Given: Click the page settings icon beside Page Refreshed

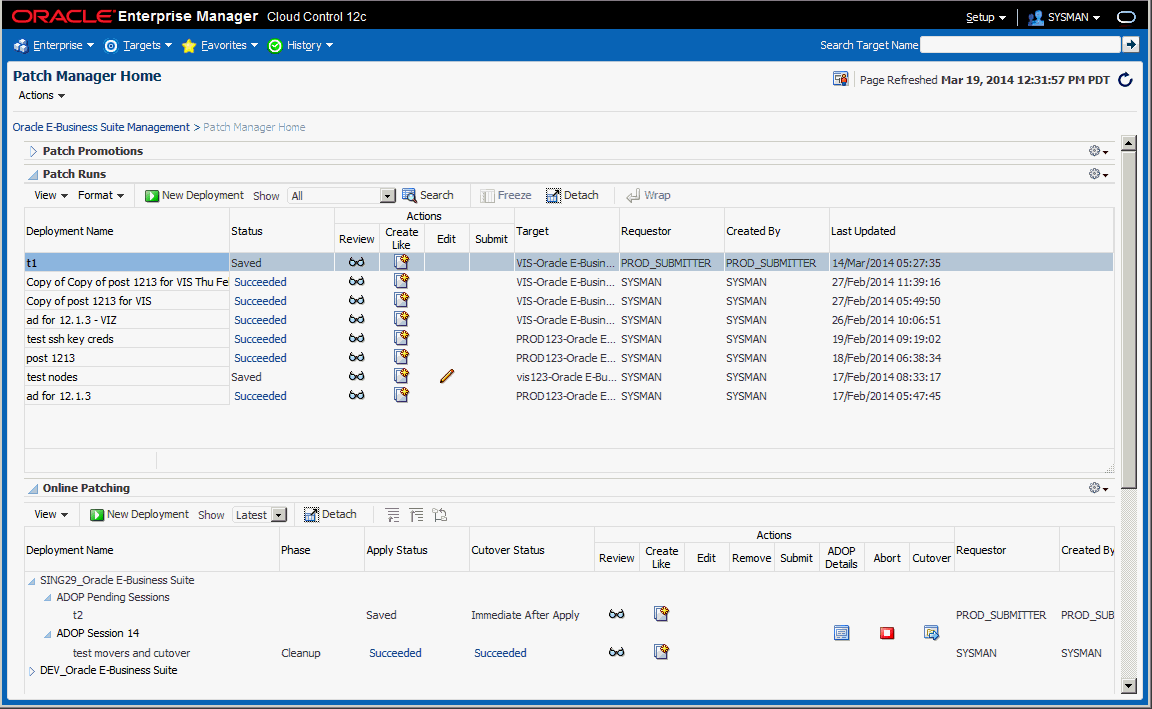Looking at the screenshot, I should click(x=840, y=79).
